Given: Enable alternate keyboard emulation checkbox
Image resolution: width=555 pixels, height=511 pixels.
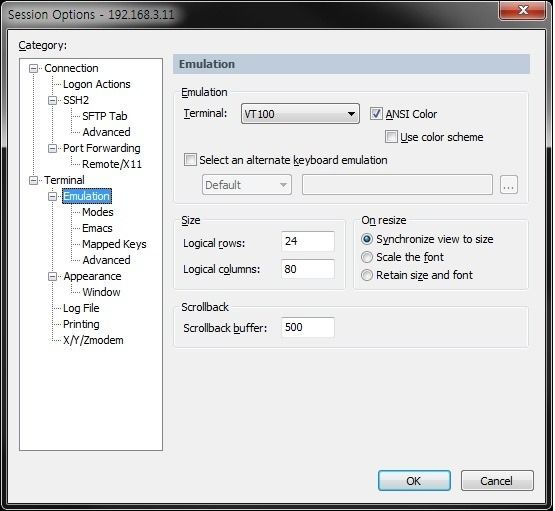Looking at the screenshot, I should coord(190,160).
